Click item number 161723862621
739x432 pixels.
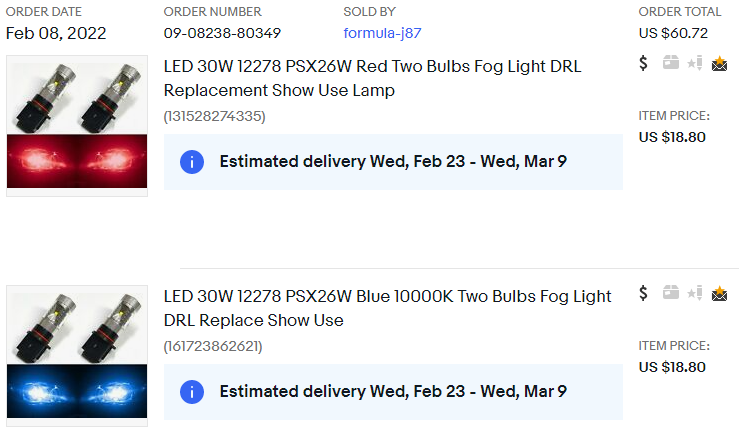coord(214,346)
